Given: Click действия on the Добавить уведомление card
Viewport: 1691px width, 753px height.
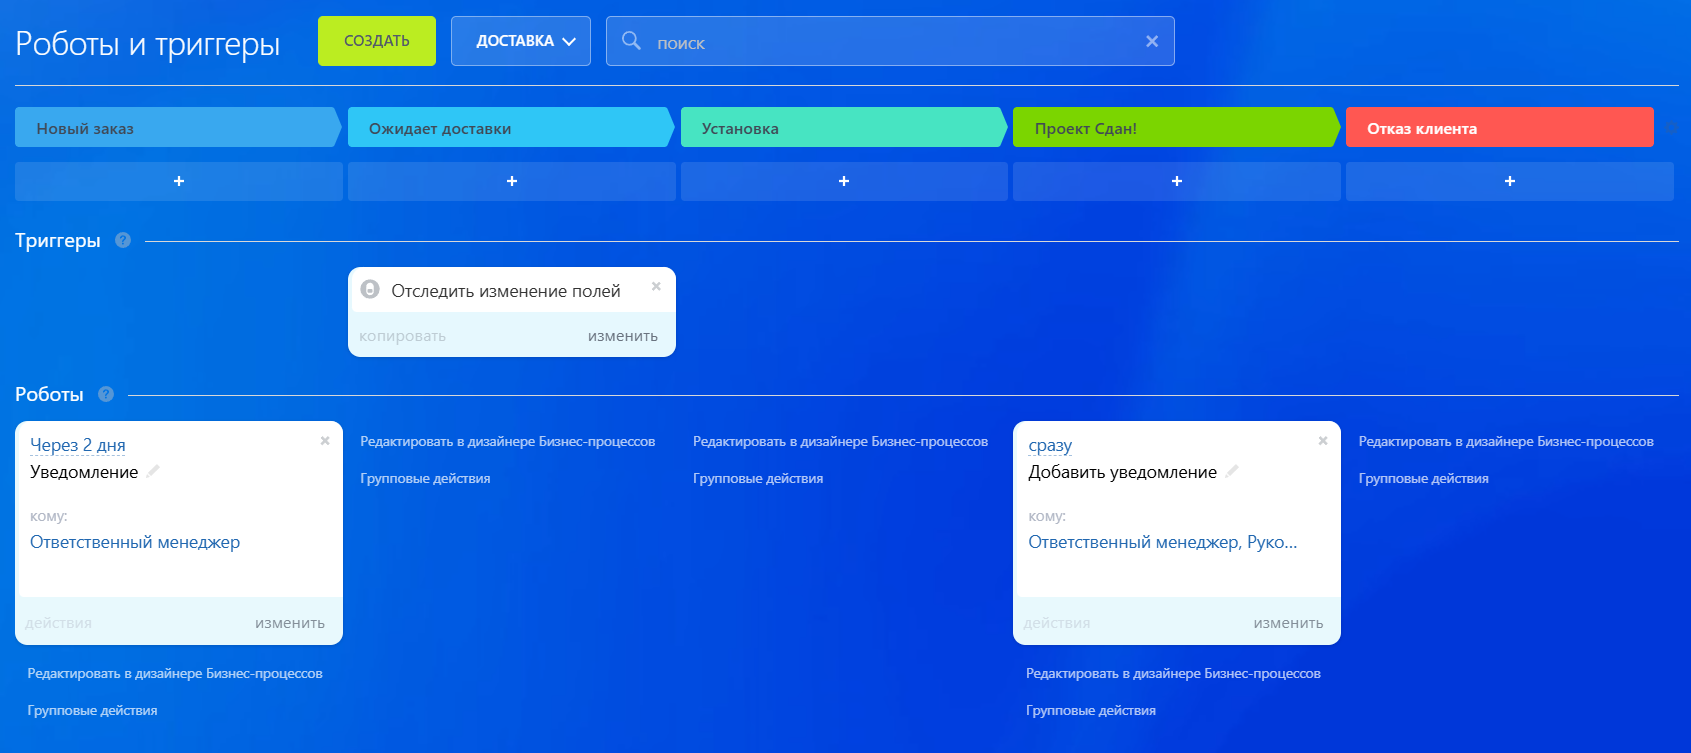Looking at the screenshot, I should 1057,623.
